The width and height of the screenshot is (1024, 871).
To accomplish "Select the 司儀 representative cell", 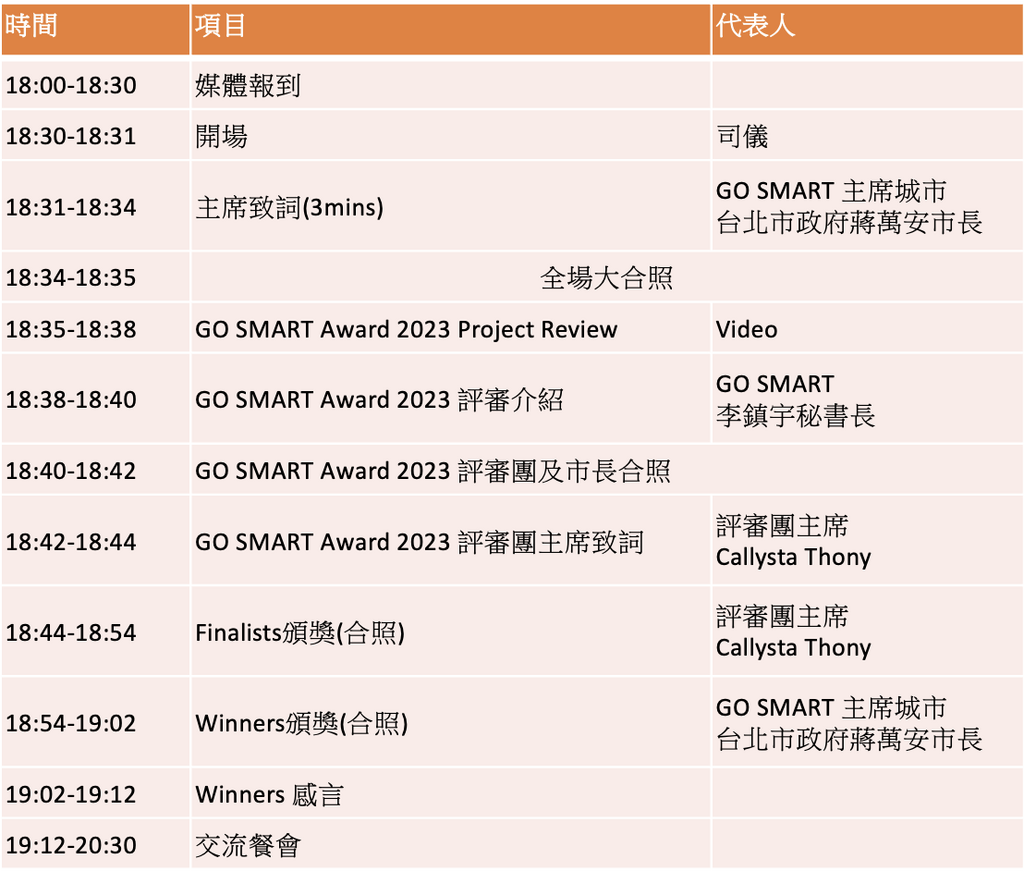I will point(742,136).
